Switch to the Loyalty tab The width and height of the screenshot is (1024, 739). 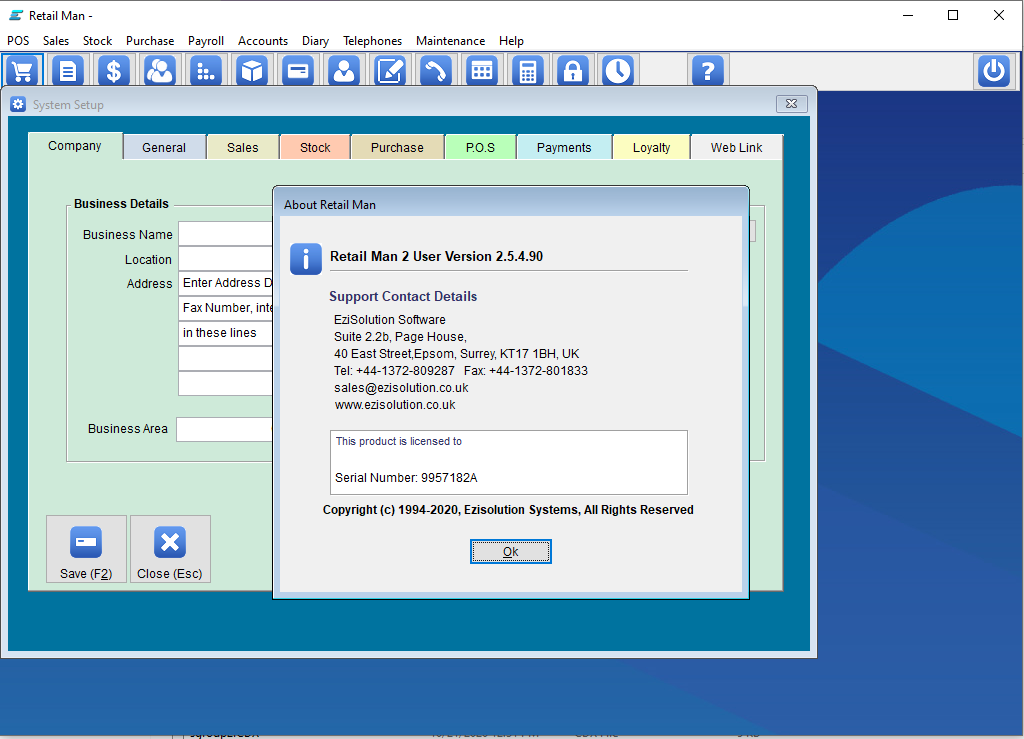652,148
